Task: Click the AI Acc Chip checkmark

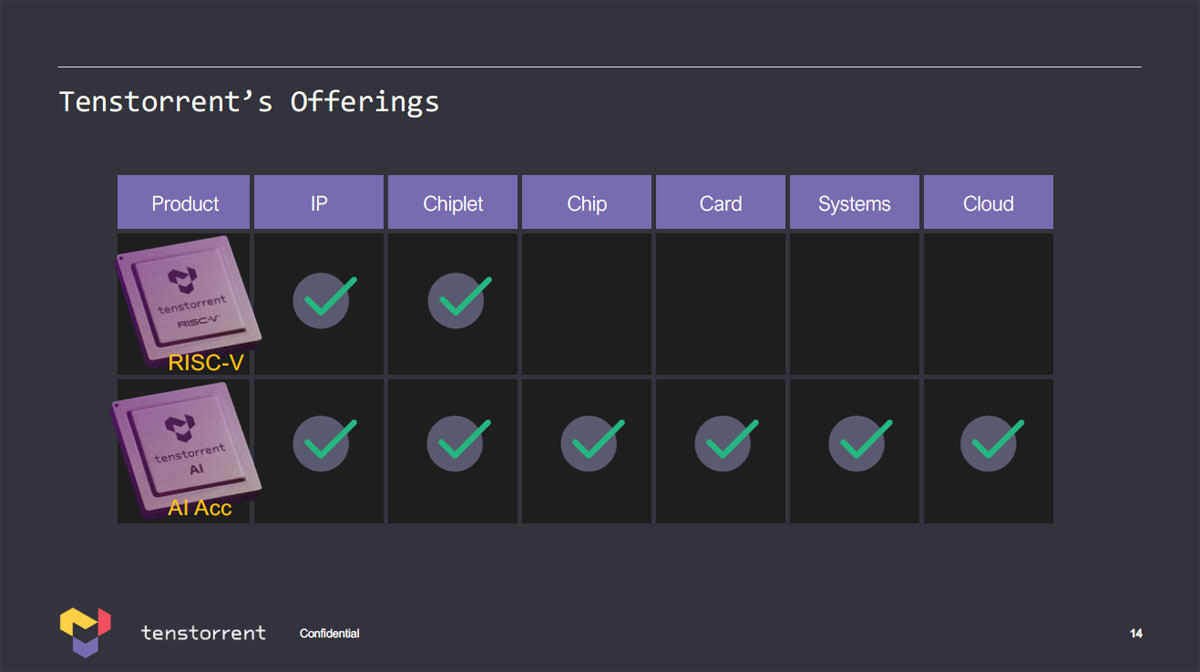Action: click(592, 442)
